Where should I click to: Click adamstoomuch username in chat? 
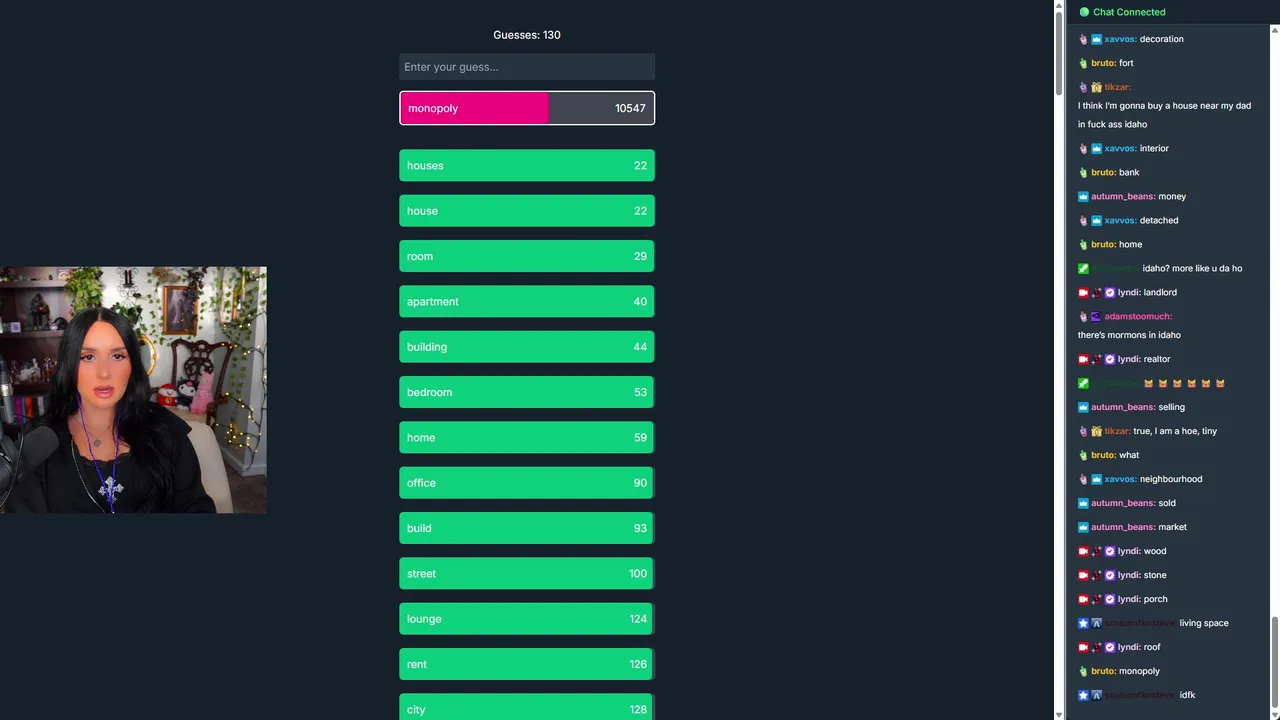point(1138,317)
